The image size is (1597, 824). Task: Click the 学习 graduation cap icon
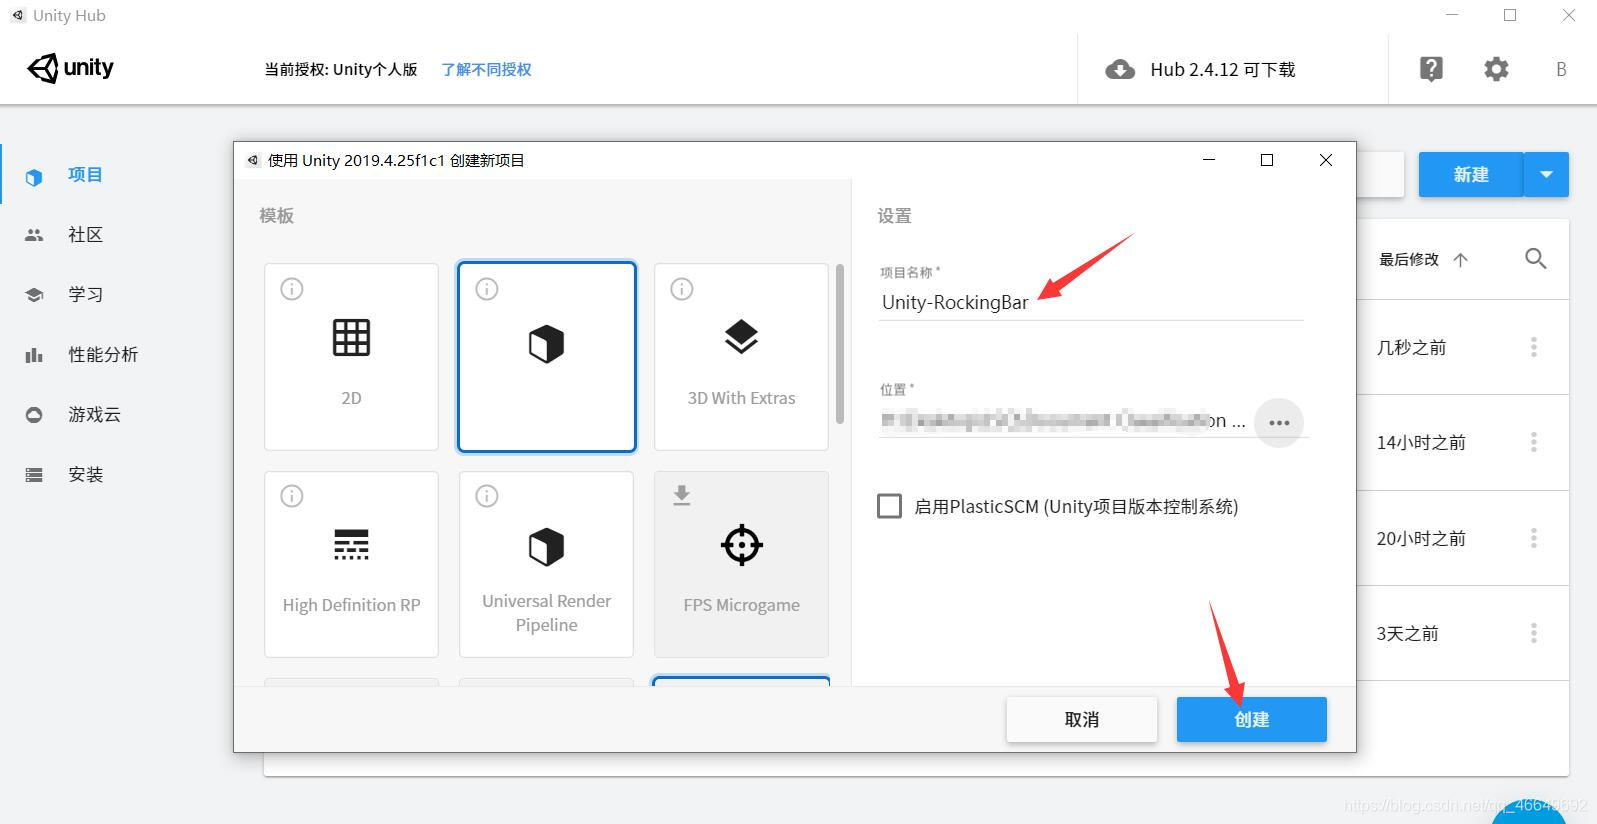[34, 295]
